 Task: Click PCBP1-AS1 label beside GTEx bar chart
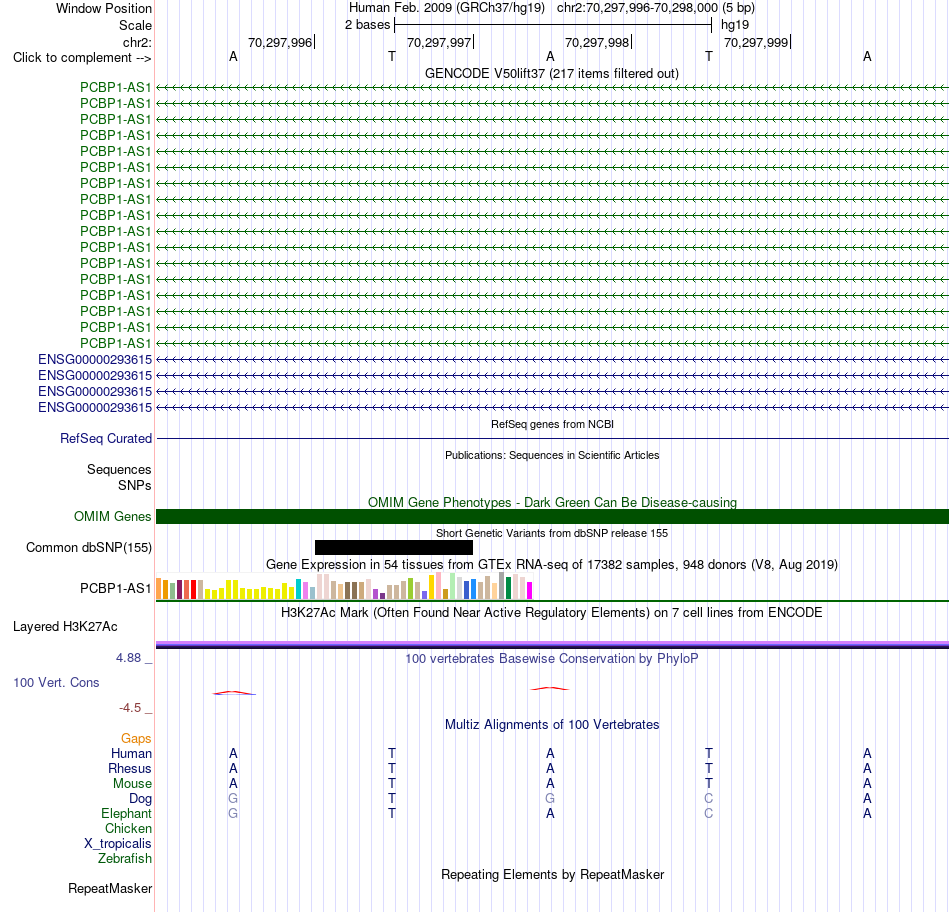(x=115, y=588)
